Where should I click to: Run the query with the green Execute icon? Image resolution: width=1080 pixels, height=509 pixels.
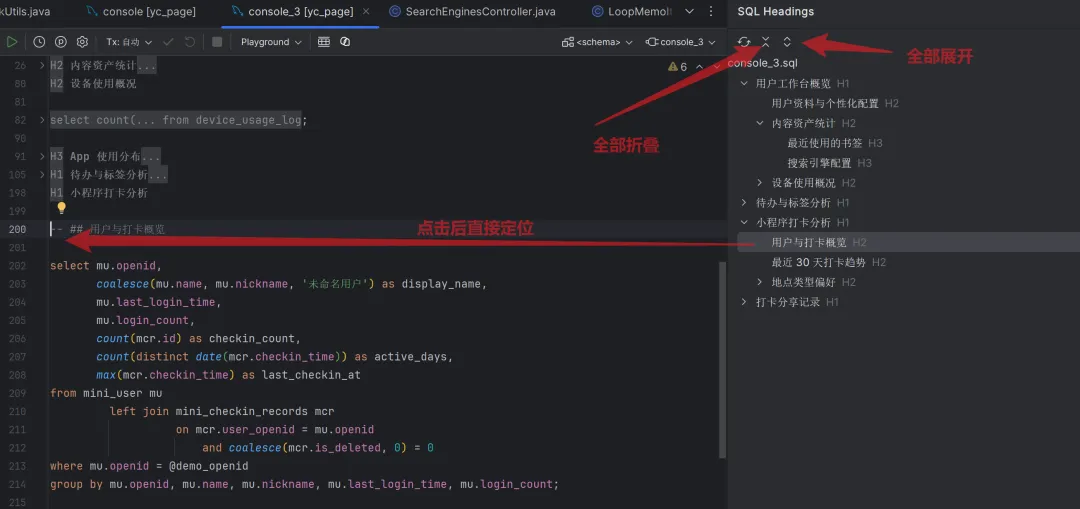point(12,42)
